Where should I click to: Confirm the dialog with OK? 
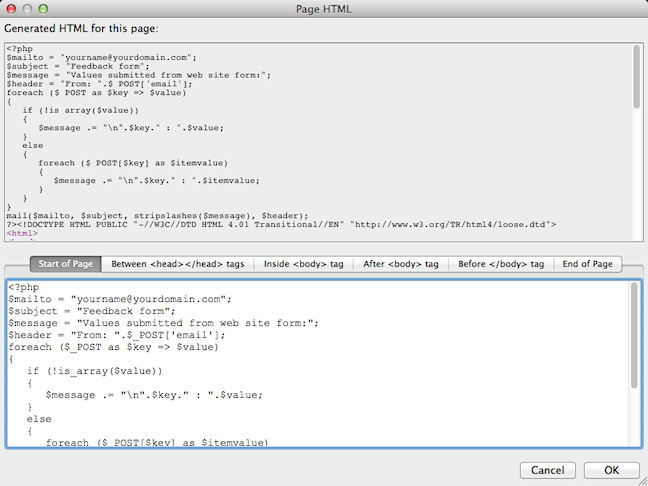[x=611, y=470]
